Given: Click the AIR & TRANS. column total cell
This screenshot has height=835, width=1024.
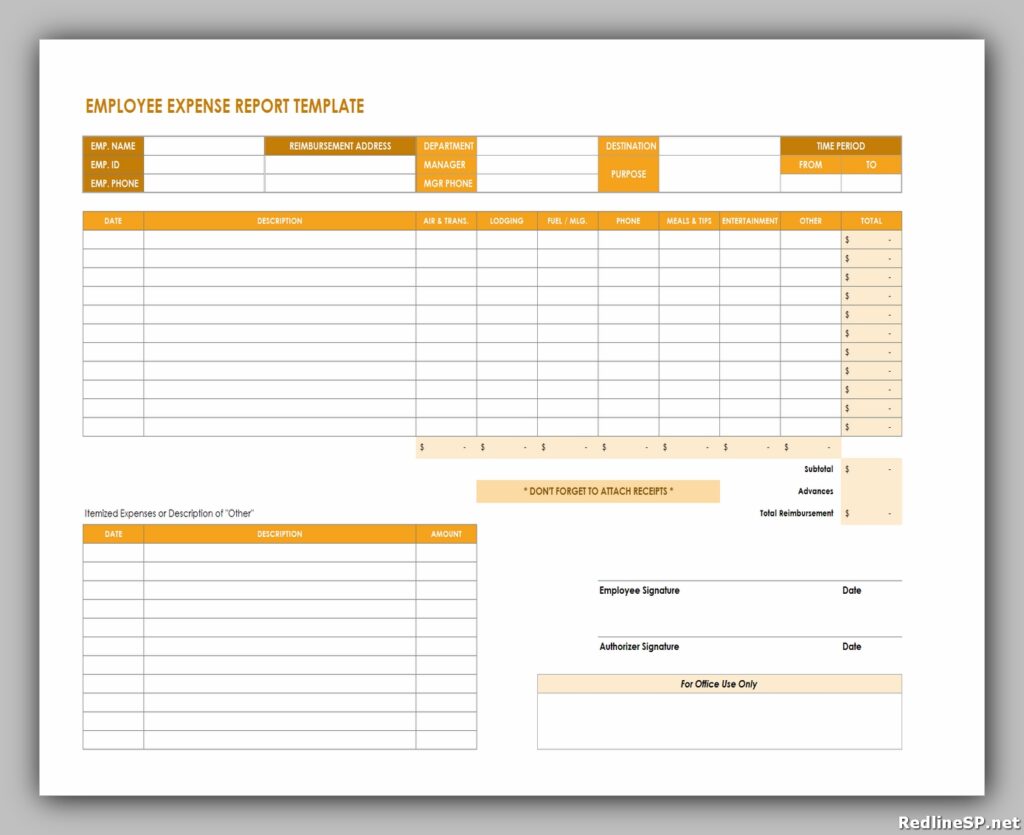Looking at the screenshot, I should pyautogui.click(x=446, y=447).
